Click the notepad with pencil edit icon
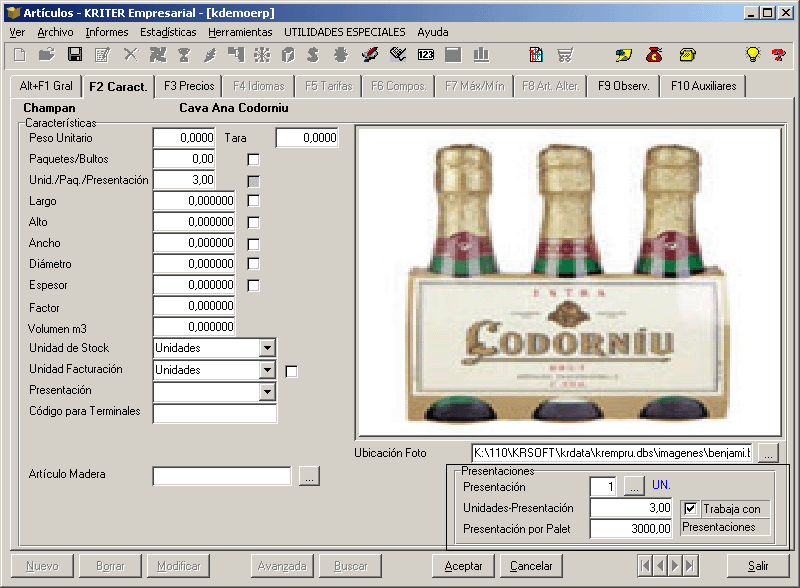The width and height of the screenshot is (800, 588). (x=103, y=55)
